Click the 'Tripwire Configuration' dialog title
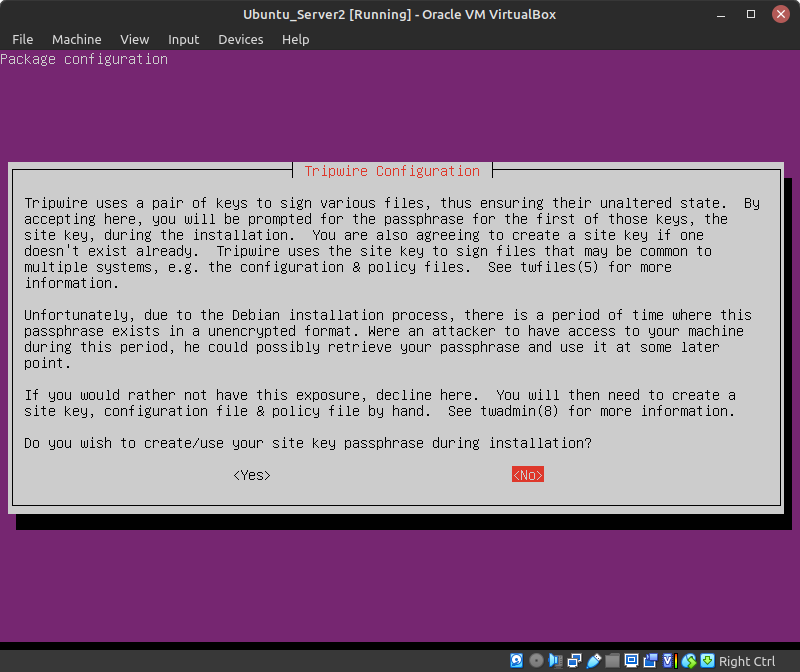This screenshot has width=800, height=672. point(392,171)
